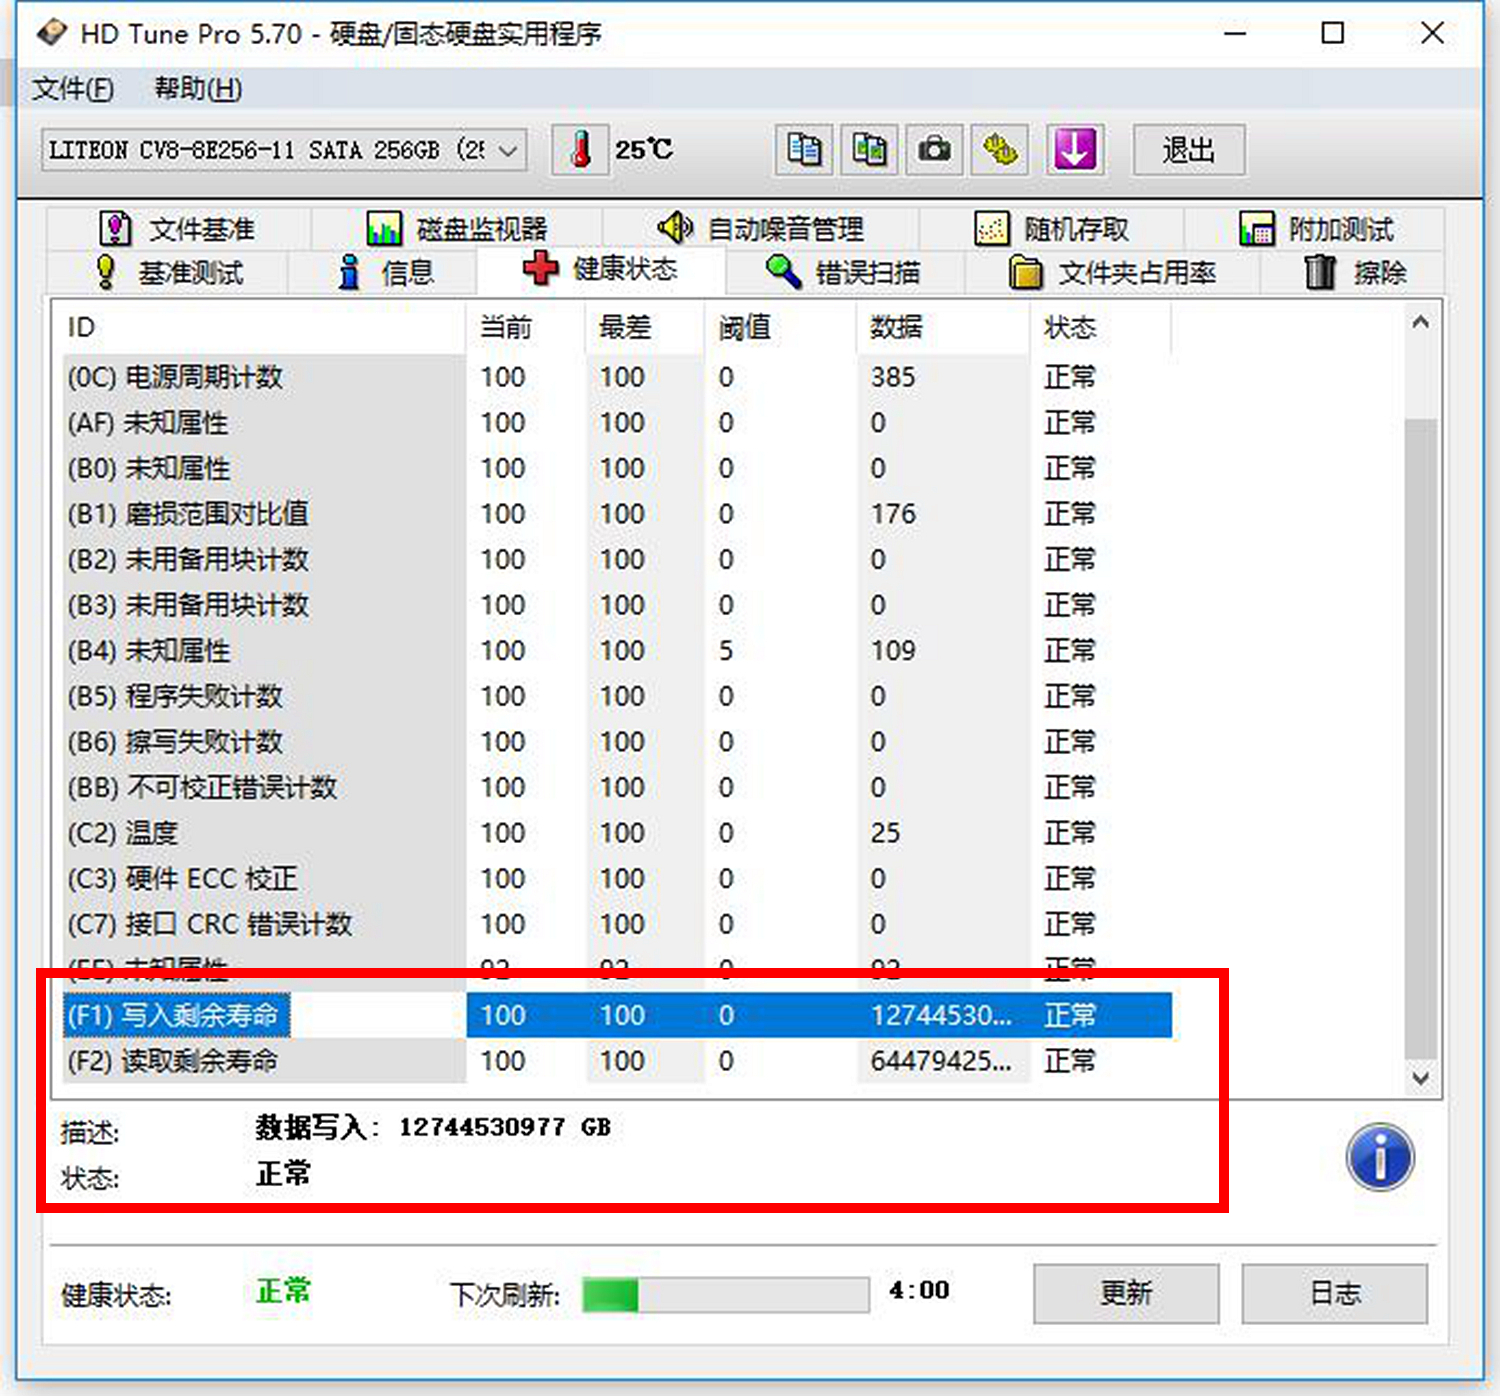
Task: Select the 健康状态 tab
Action: pyautogui.click(x=600, y=269)
